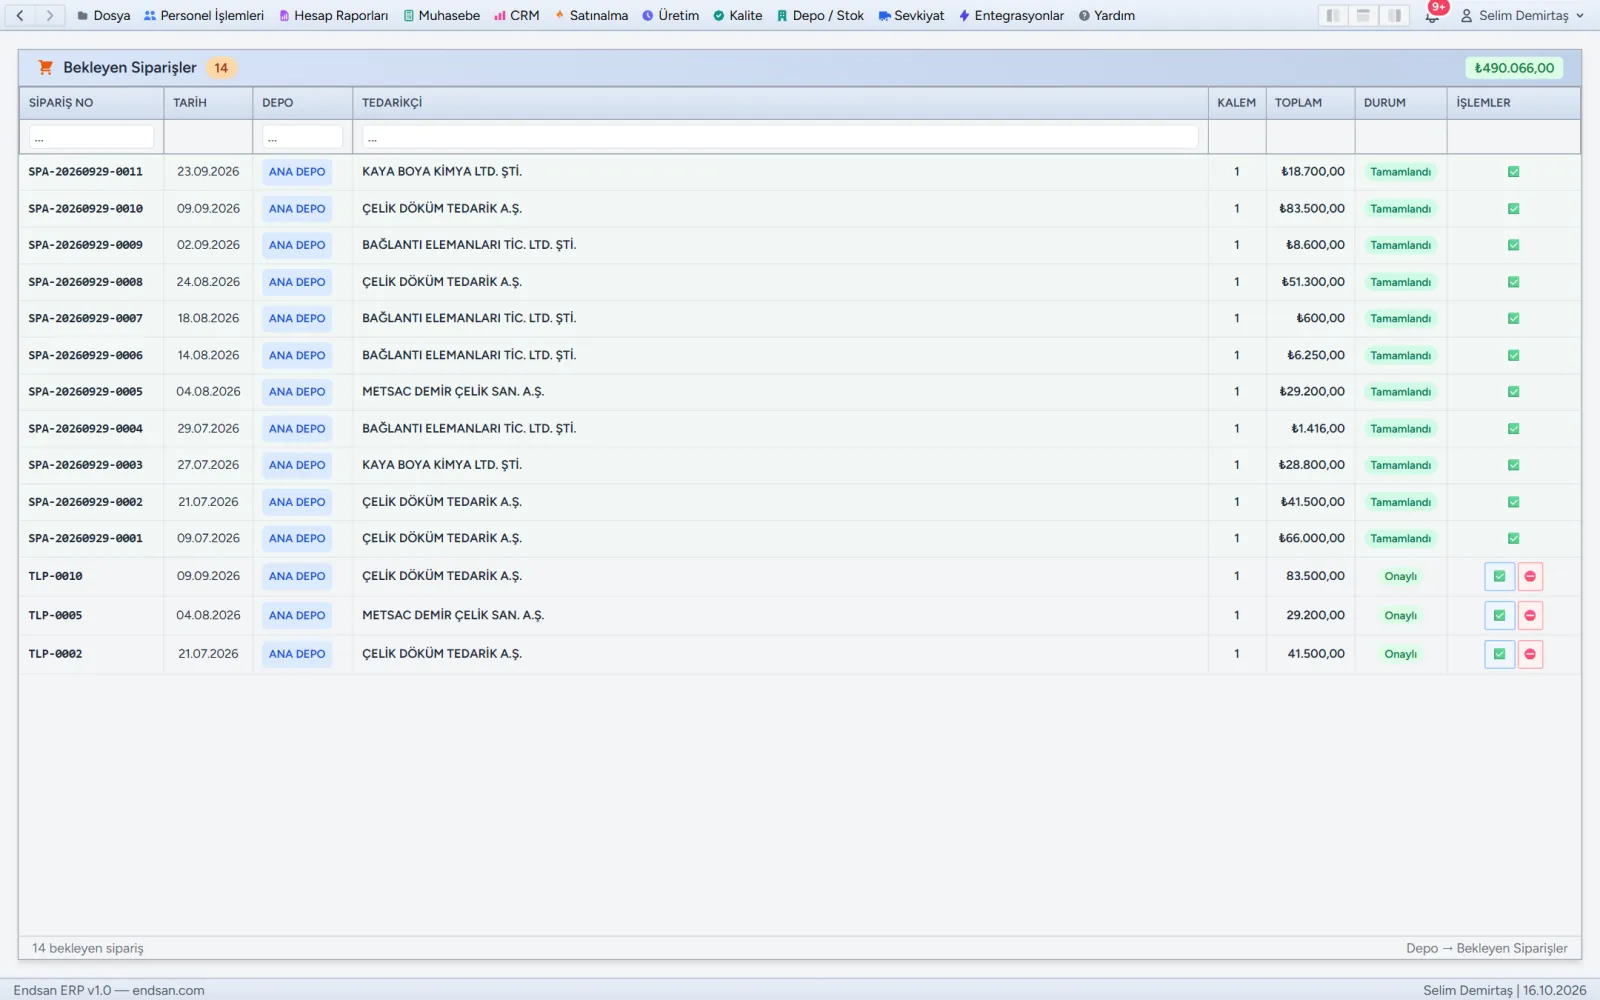The height and width of the screenshot is (1000, 1600).
Task: Focus the Sipariş No filter field
Action: click(91, 137)
